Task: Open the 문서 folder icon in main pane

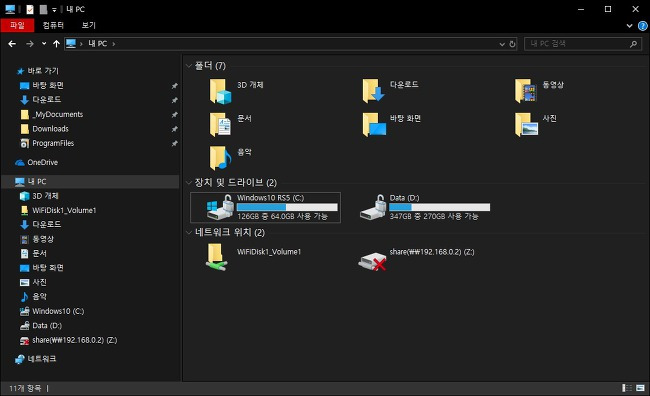Action: click(220, 125)
